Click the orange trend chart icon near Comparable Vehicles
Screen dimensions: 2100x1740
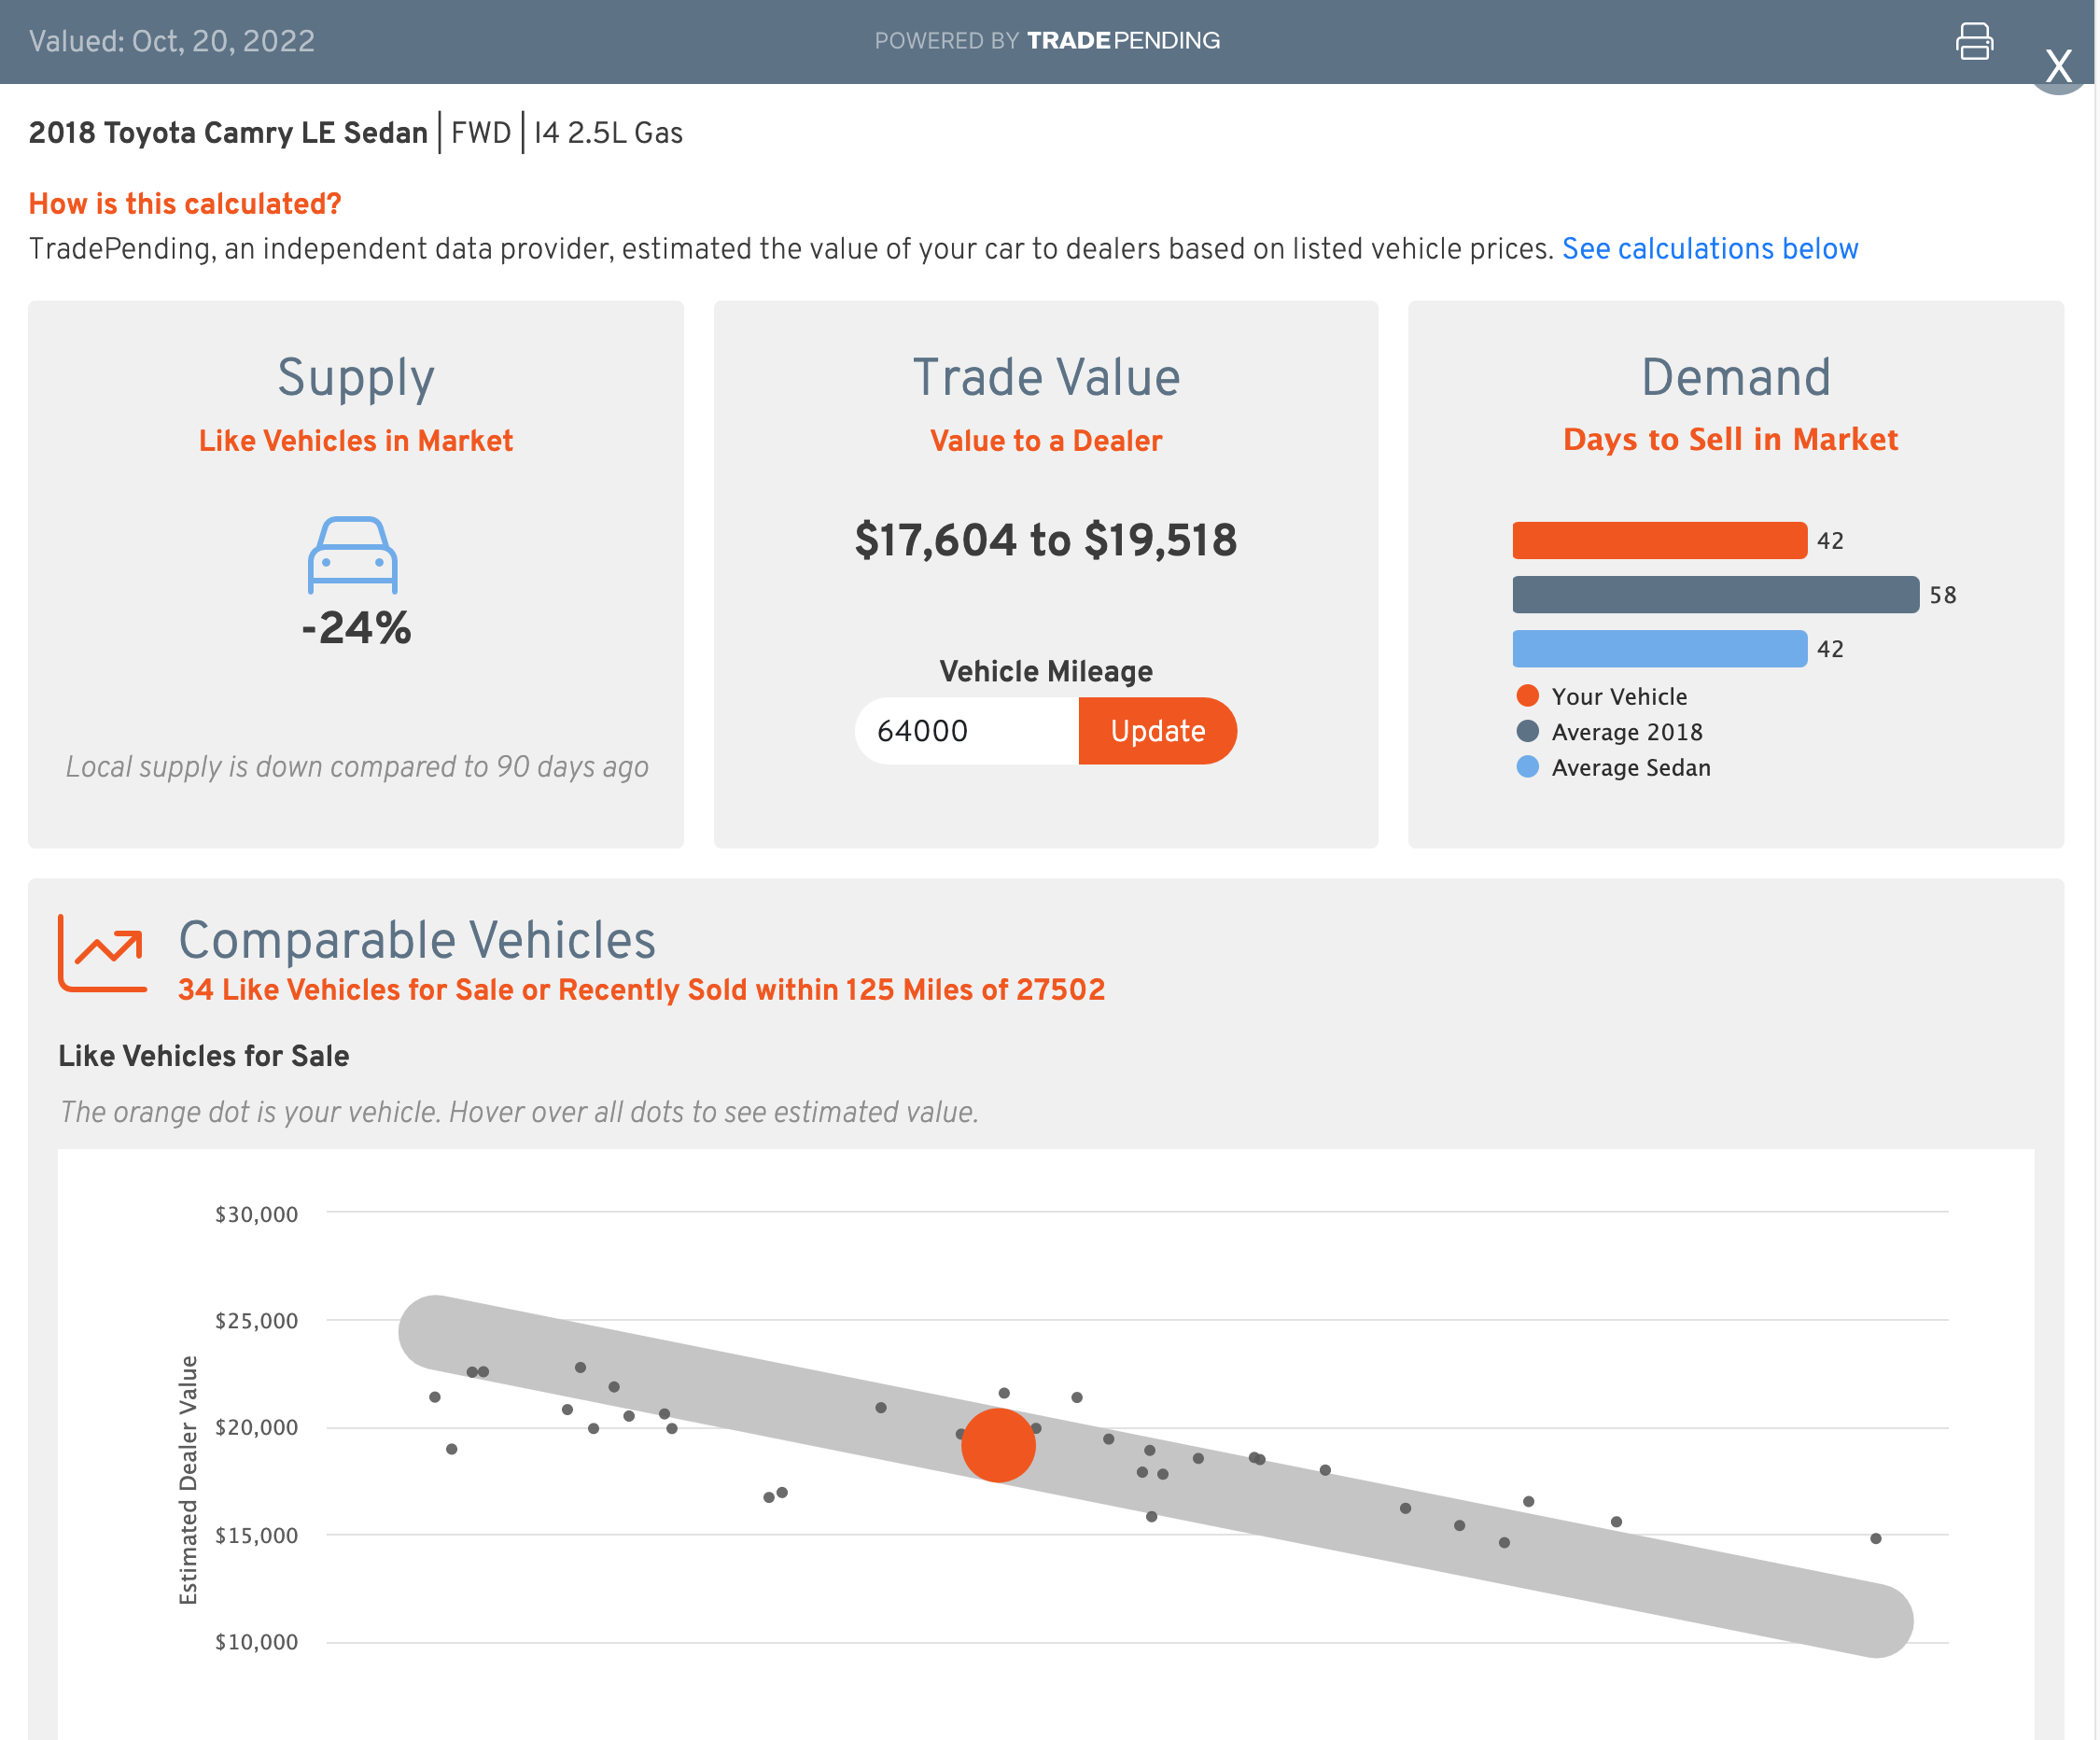click(x=101, y=946)
